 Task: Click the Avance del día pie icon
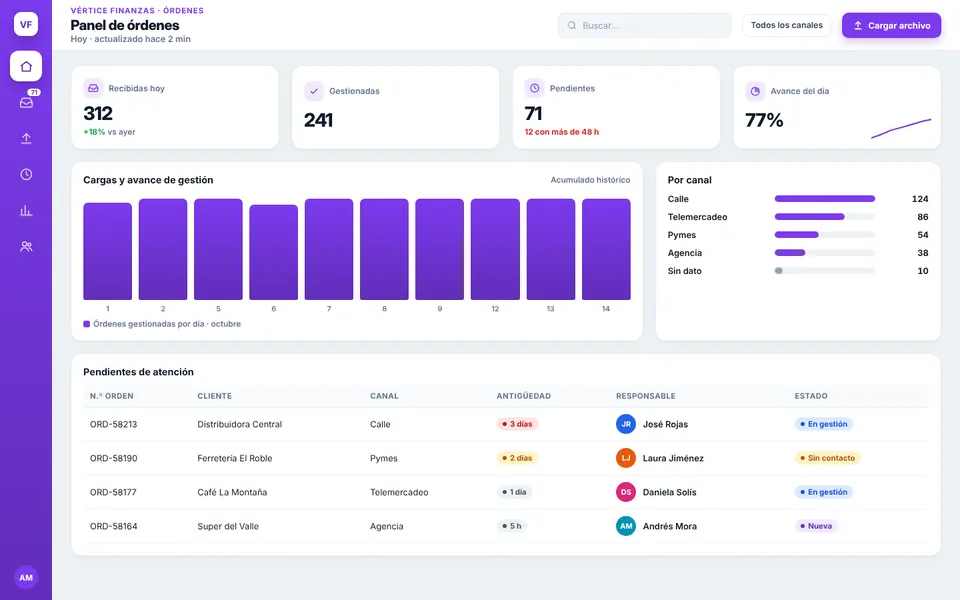pyautogui.click(x=755, y=91)
